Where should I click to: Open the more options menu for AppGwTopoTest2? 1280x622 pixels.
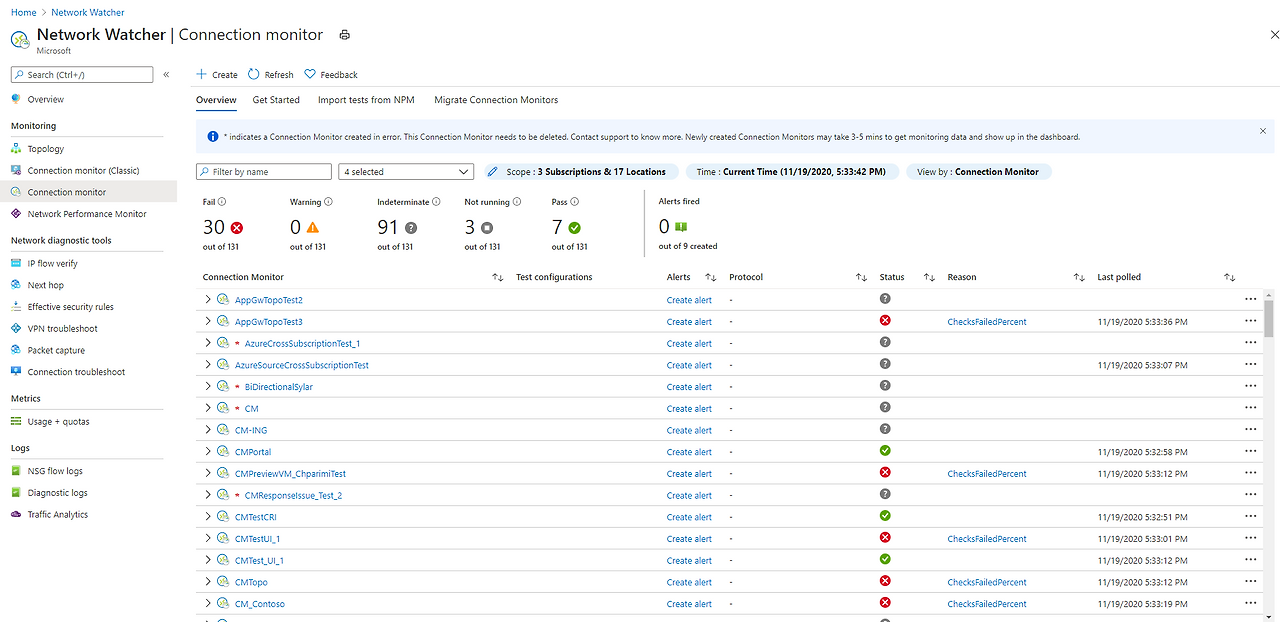click(x=1250, y=299)
